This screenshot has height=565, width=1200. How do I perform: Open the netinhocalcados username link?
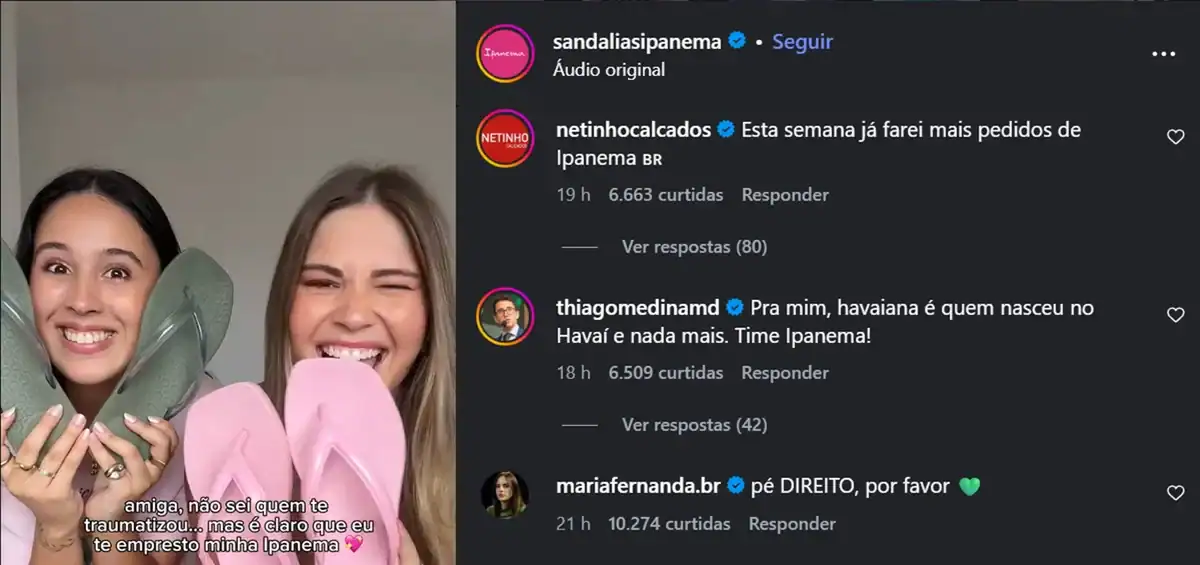pyautogui.click(x=631, y=130)
